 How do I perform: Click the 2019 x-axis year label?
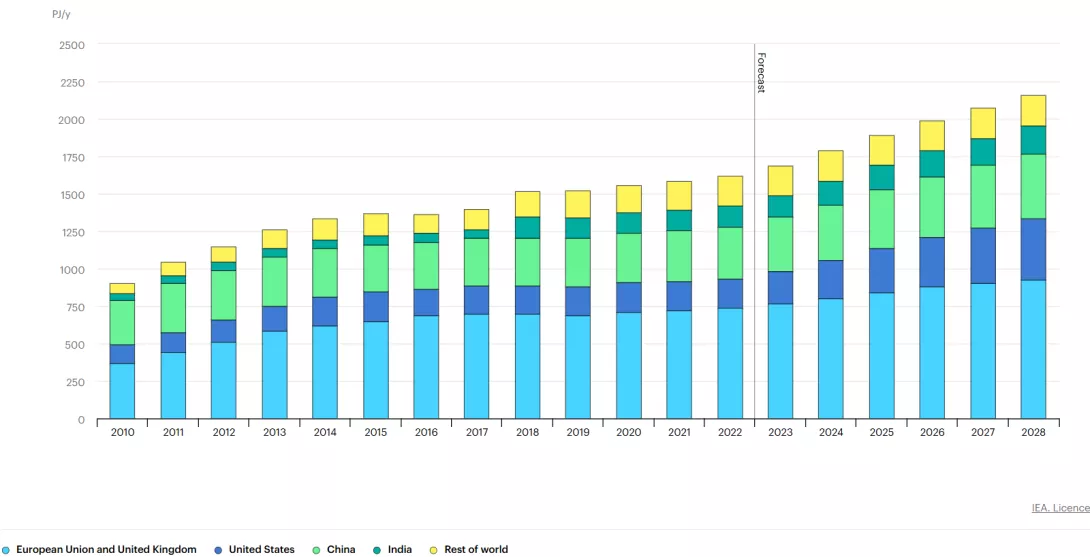pyautogui.click(x=578, y=433)
